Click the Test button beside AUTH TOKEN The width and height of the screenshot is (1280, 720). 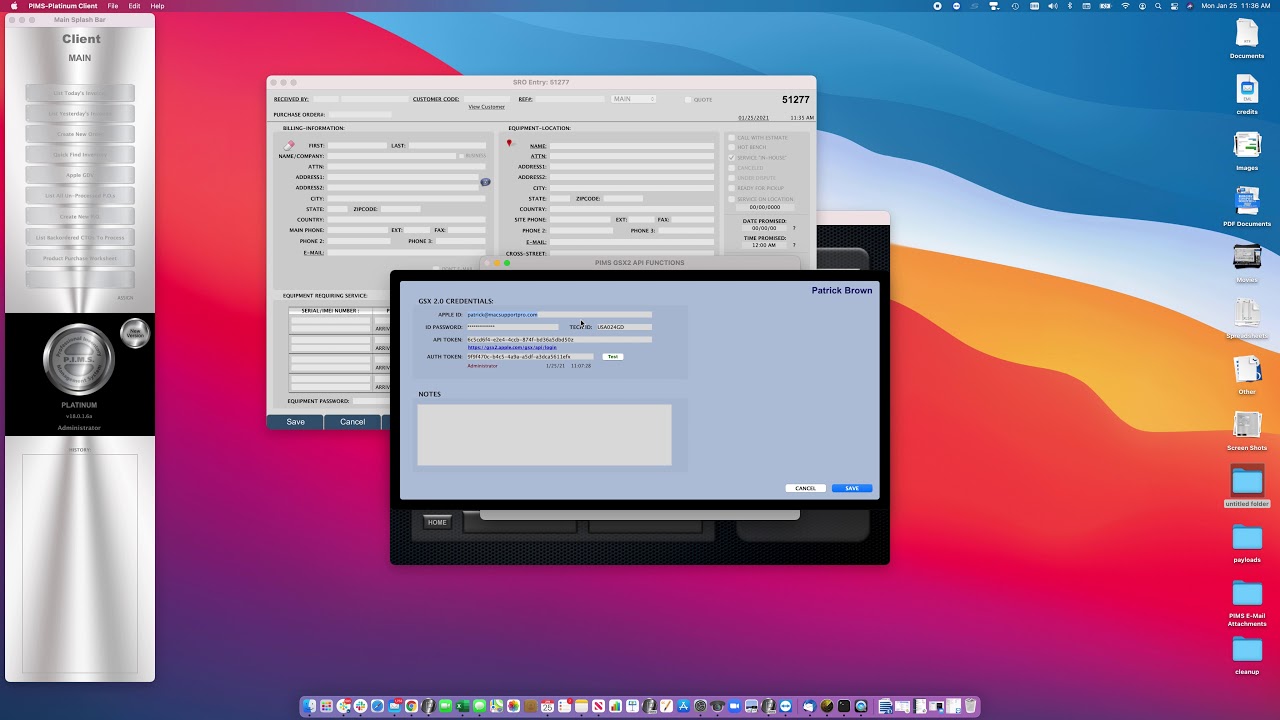pyautogui.click(x=612, y=356)
